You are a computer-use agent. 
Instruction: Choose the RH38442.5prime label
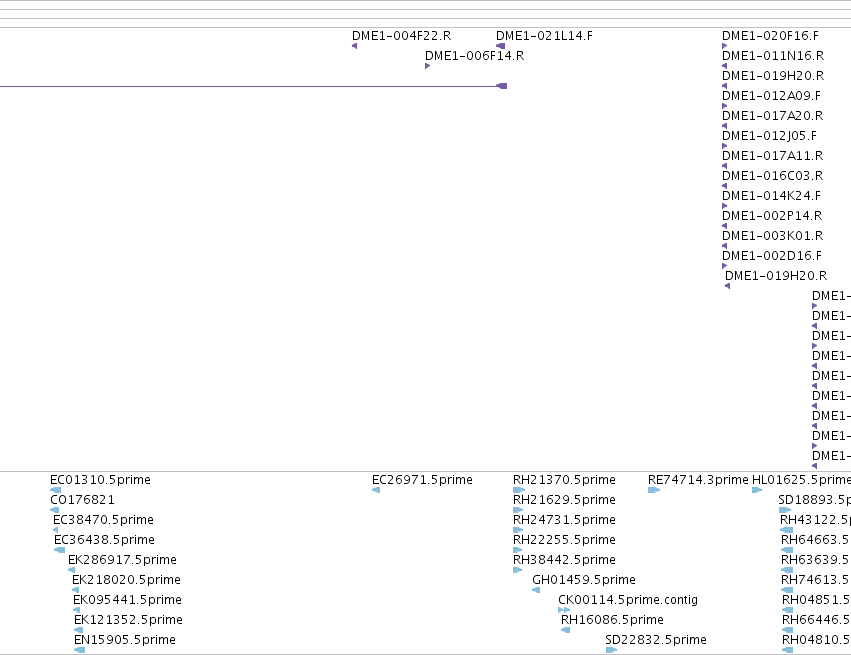click(564, 560)
